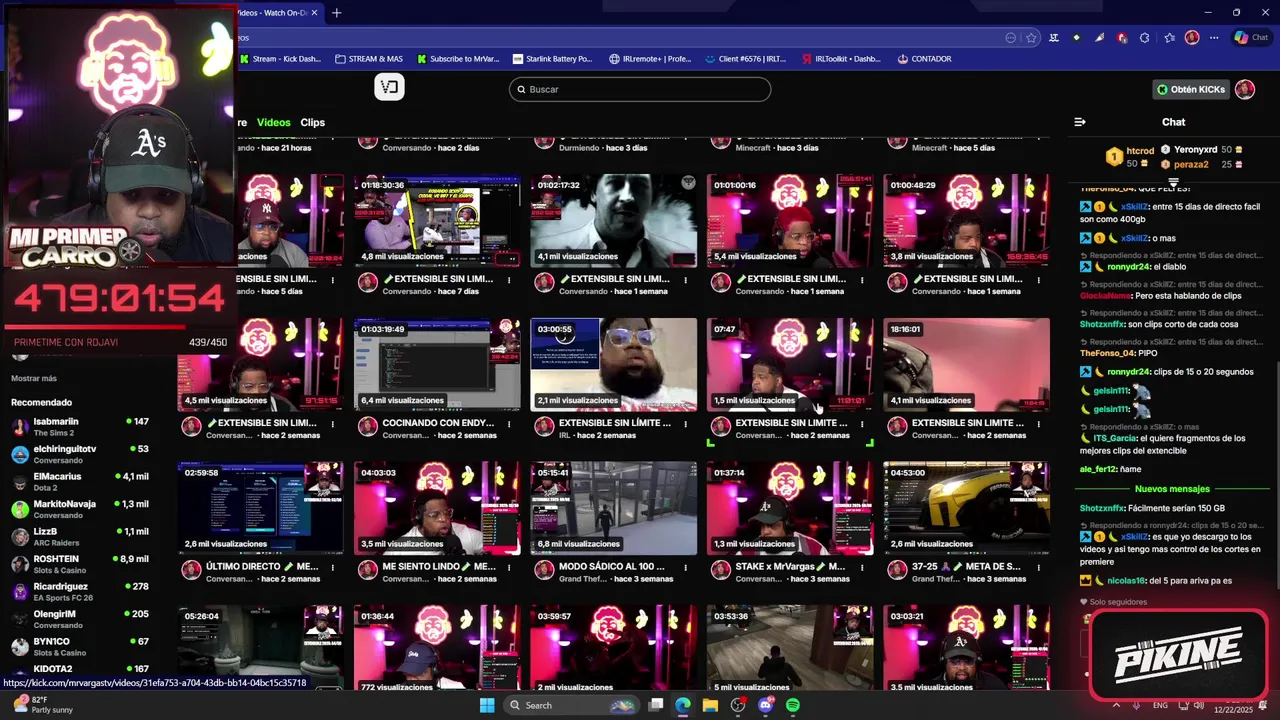The height and width of the screenshot is (720, 1280).
Task: Open recommended channel MarkitoNavaja
Action: pyautogui.click(x=80, y=509)
